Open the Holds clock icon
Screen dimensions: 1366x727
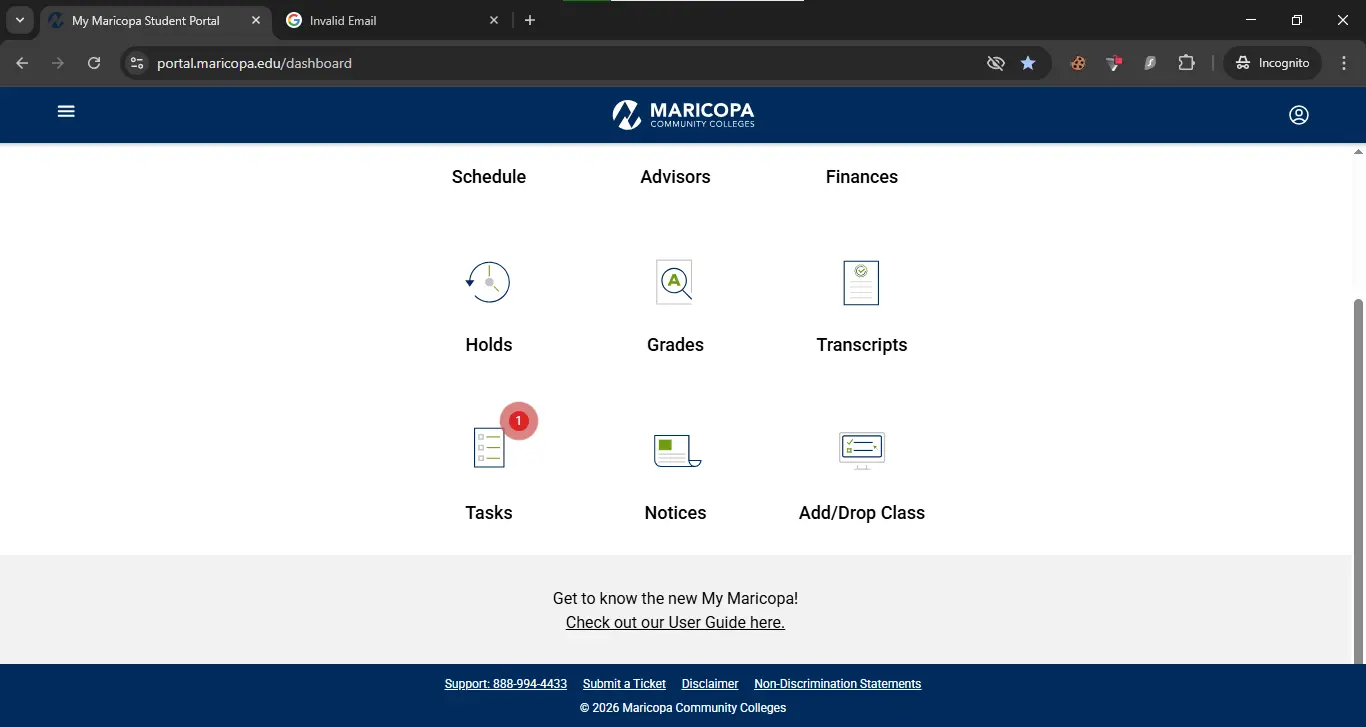(x=489, y=283)
